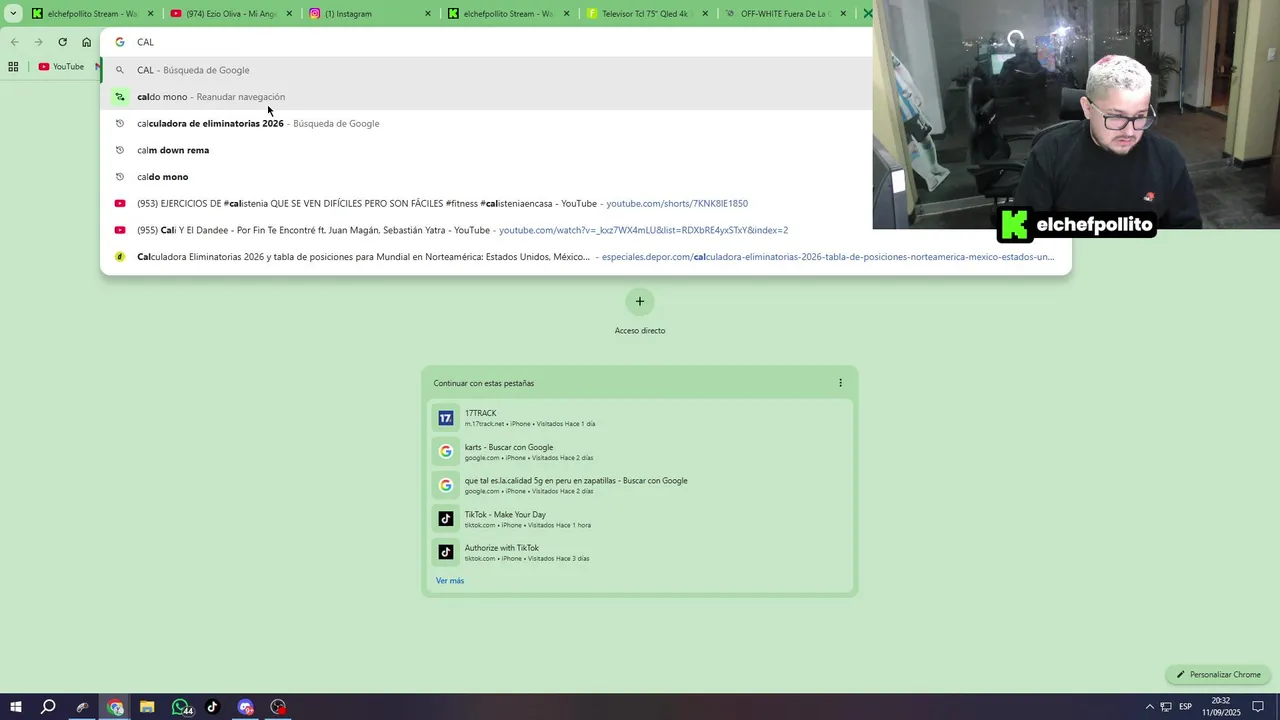The width and height of the screenshot is (1280, 720).
Task: Switch to the Ezio Oliva YouTube tab
Action: [230, 14]
